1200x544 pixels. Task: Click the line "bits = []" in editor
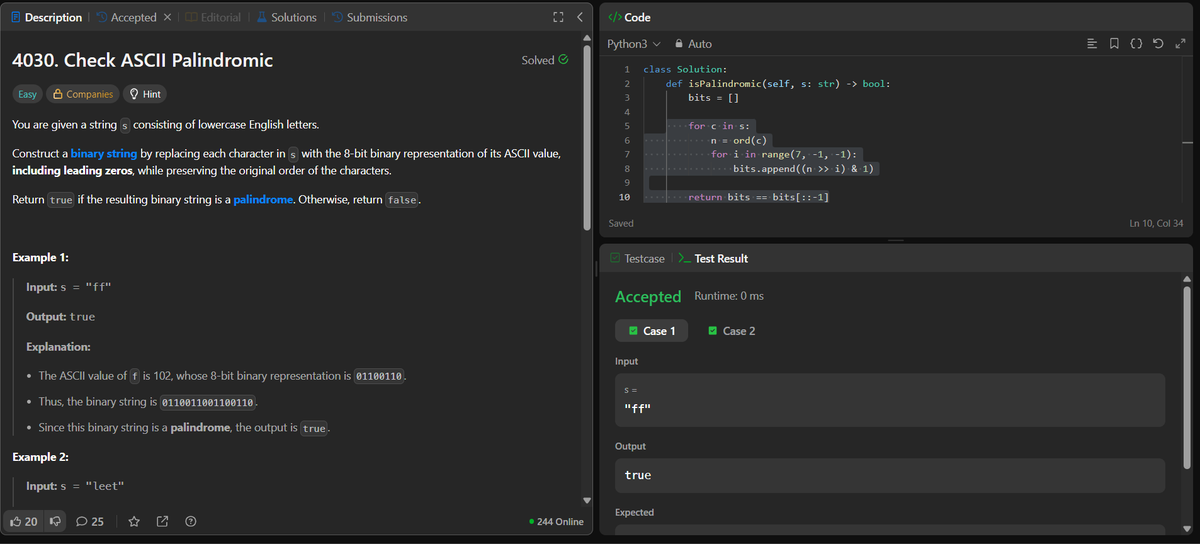(x=713, y=98)
